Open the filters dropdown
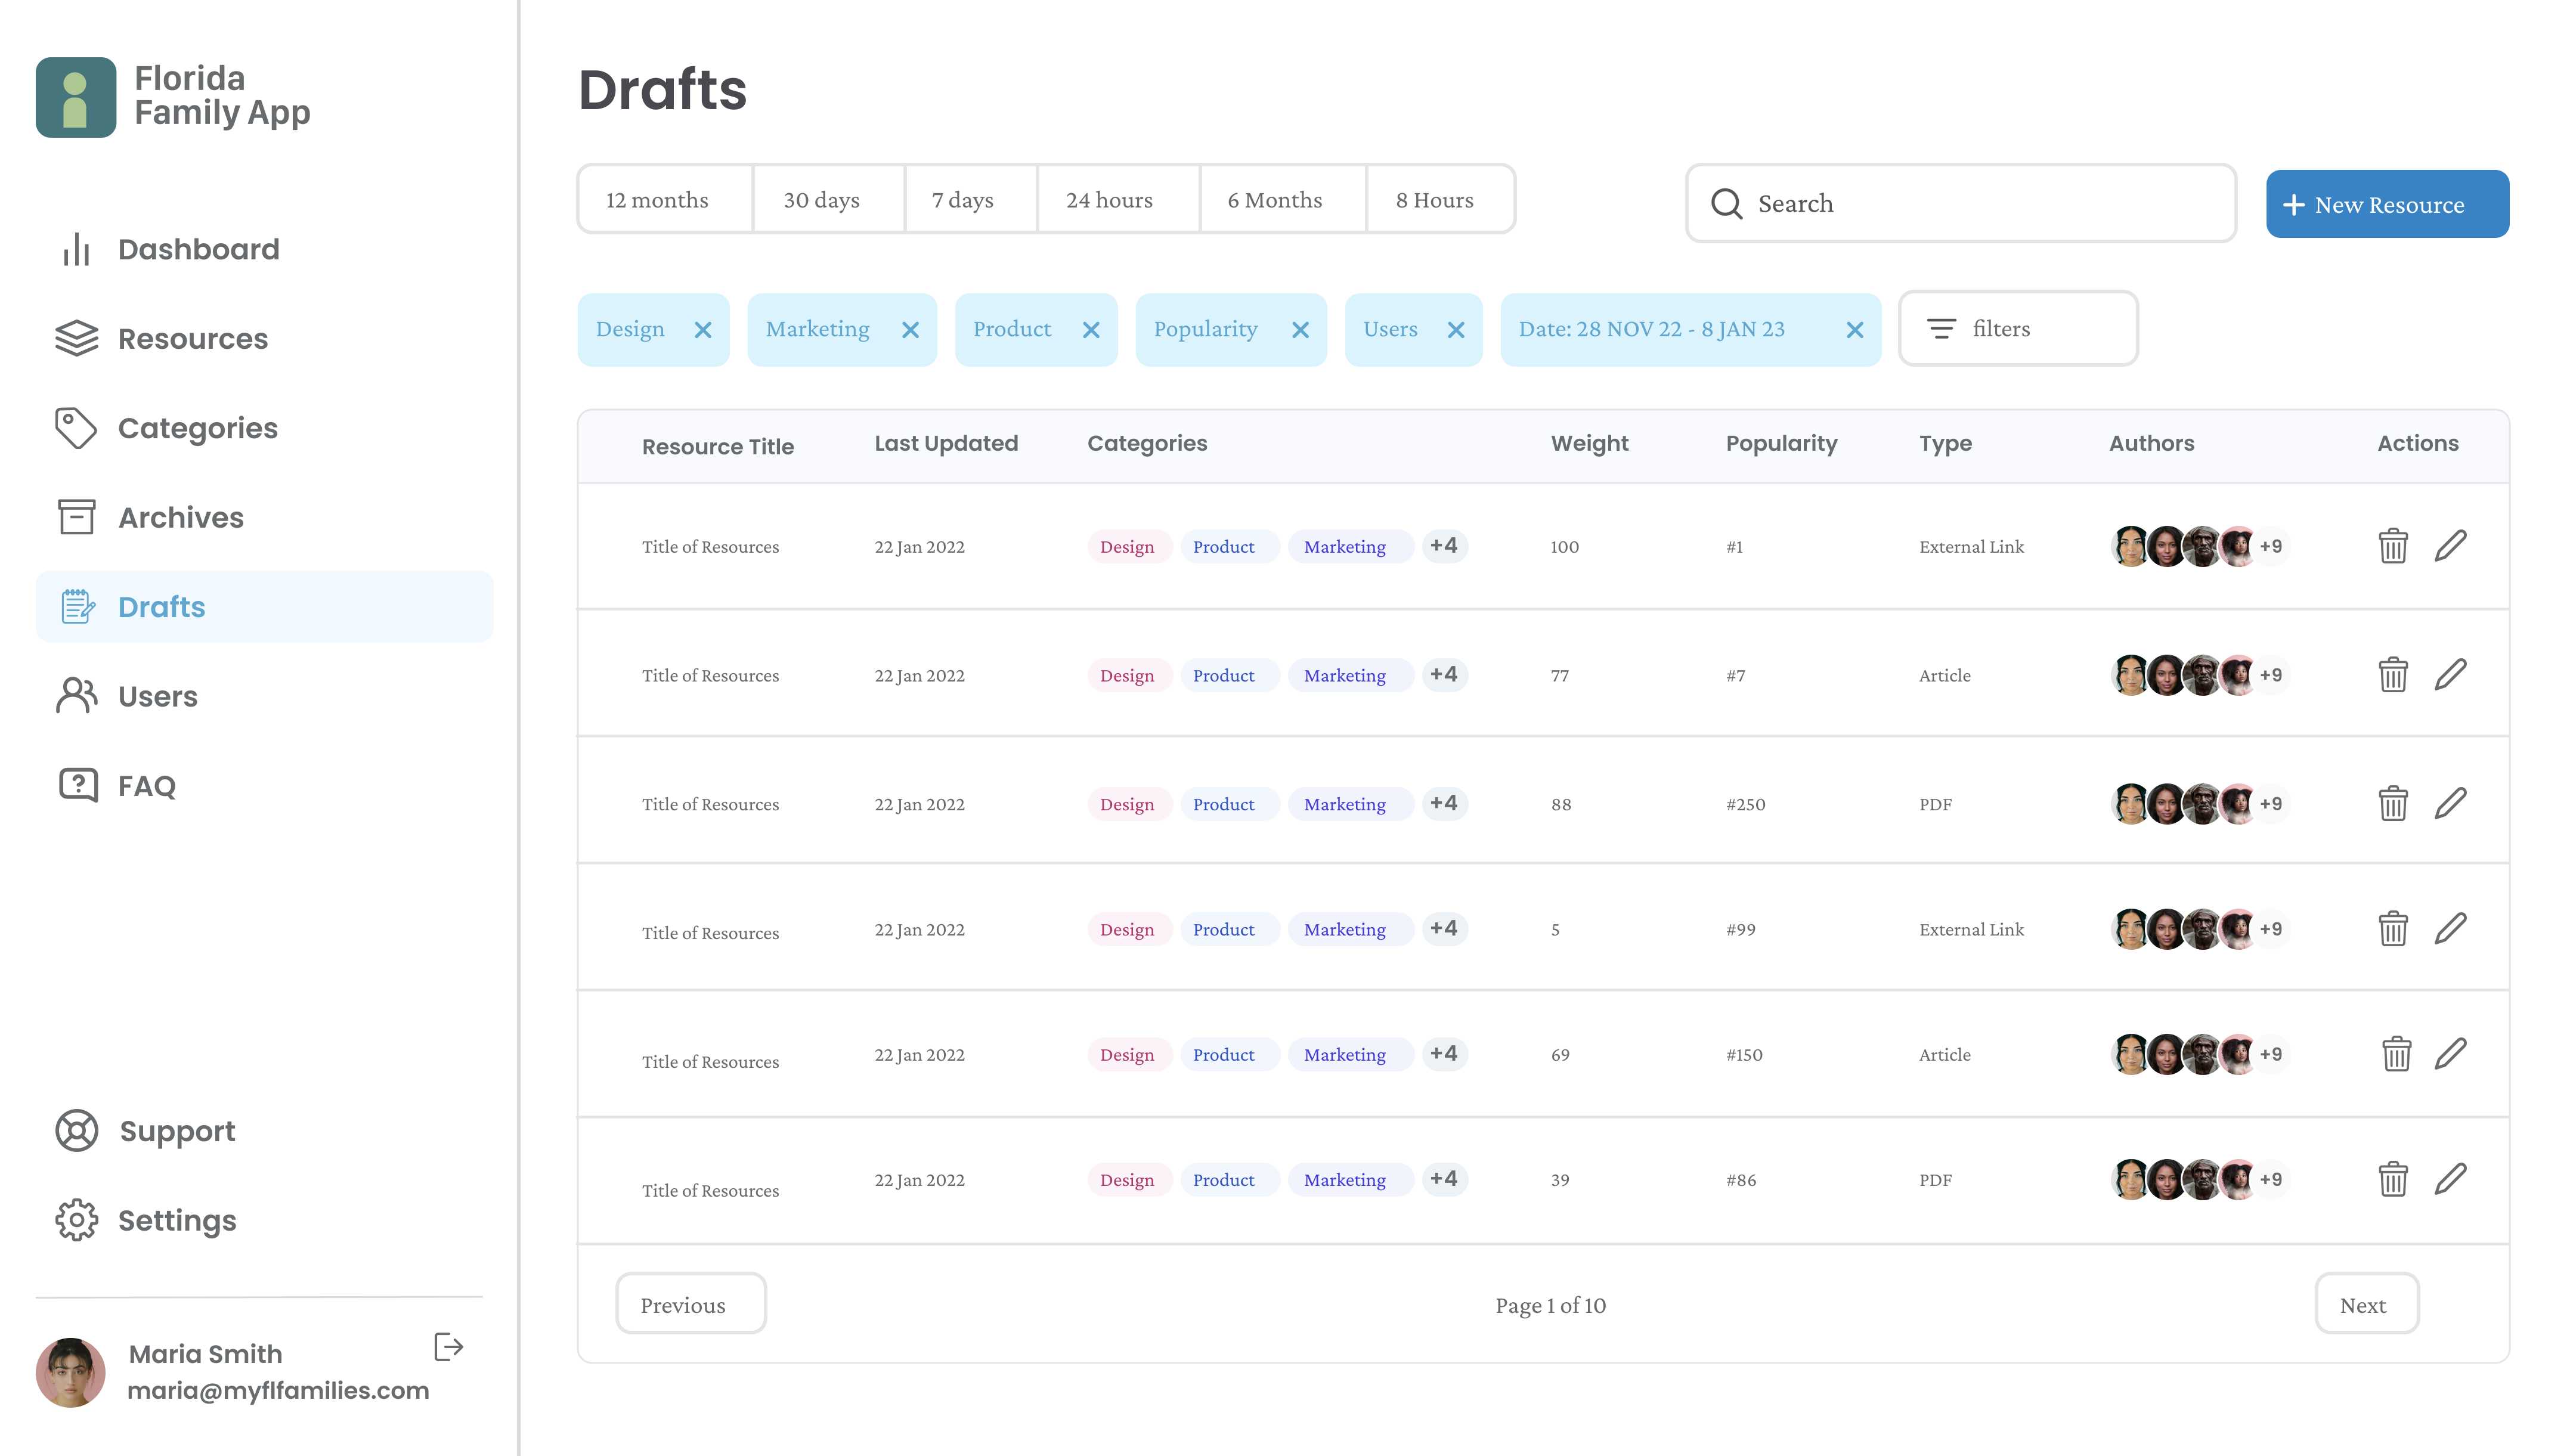 tap(2018, 329)
